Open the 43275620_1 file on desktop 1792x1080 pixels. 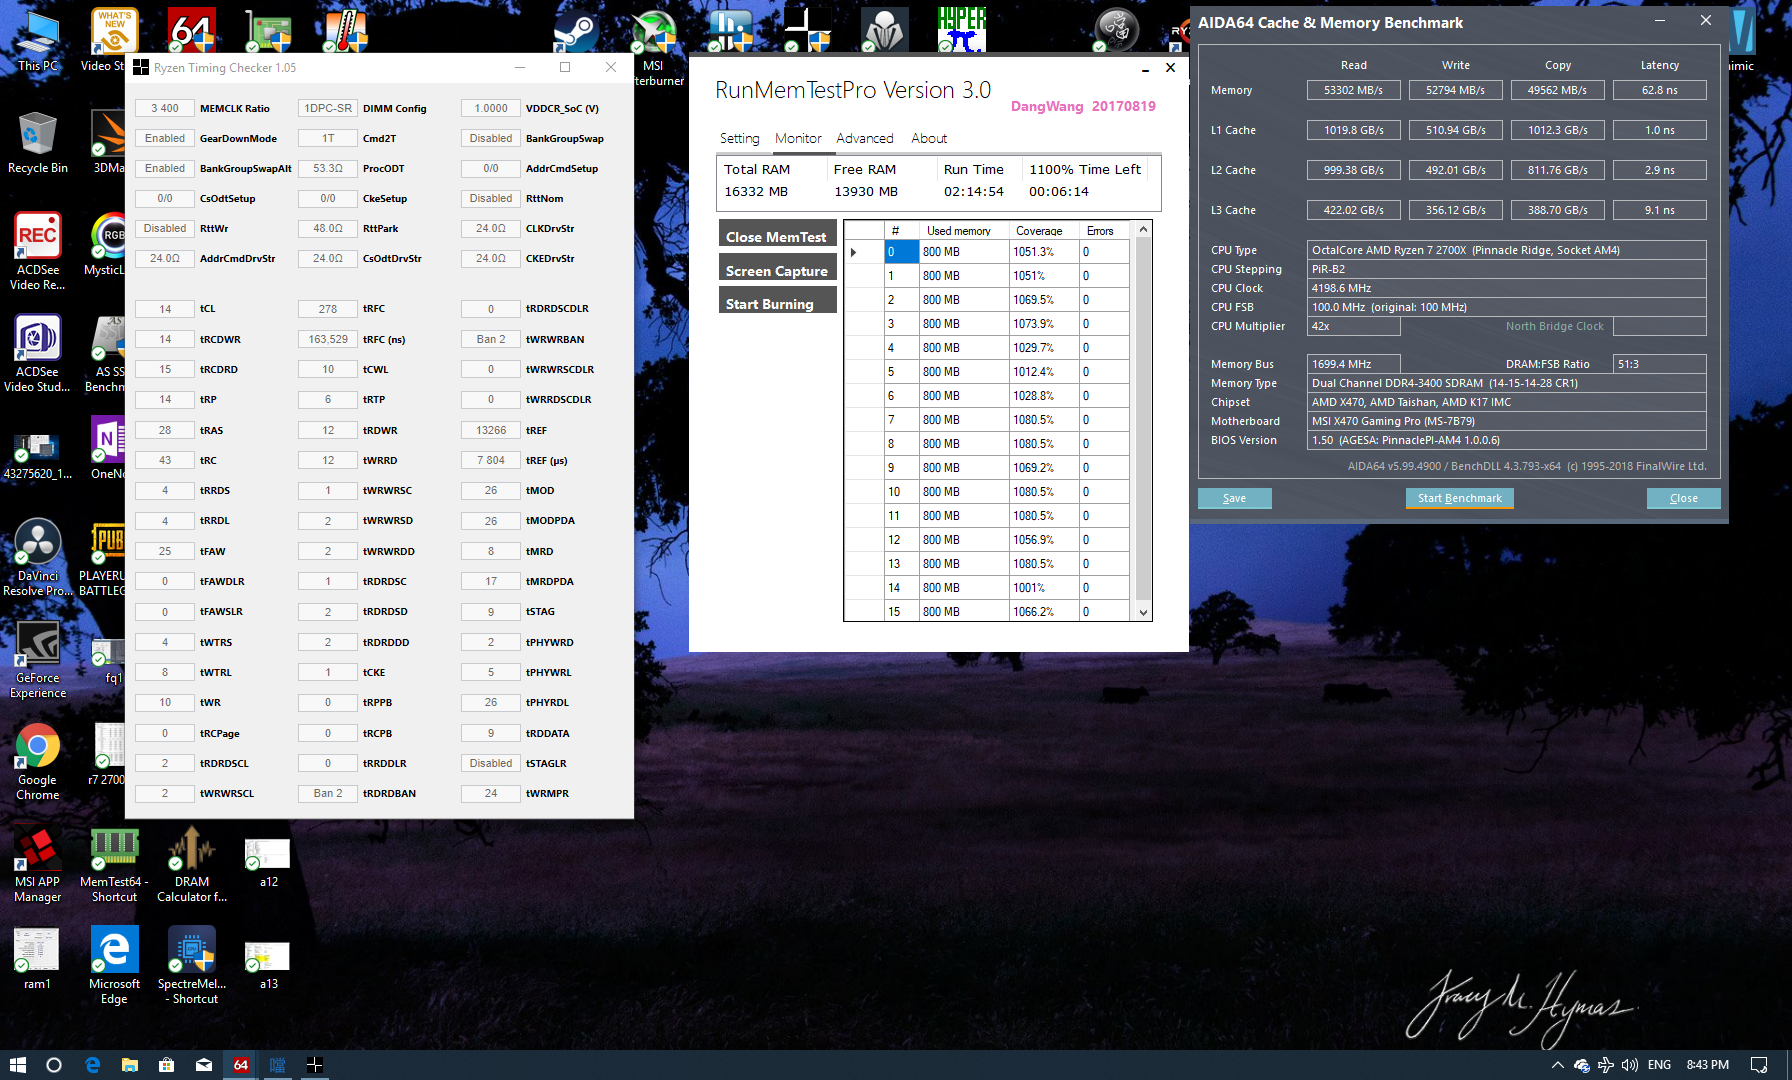[38, 455]
